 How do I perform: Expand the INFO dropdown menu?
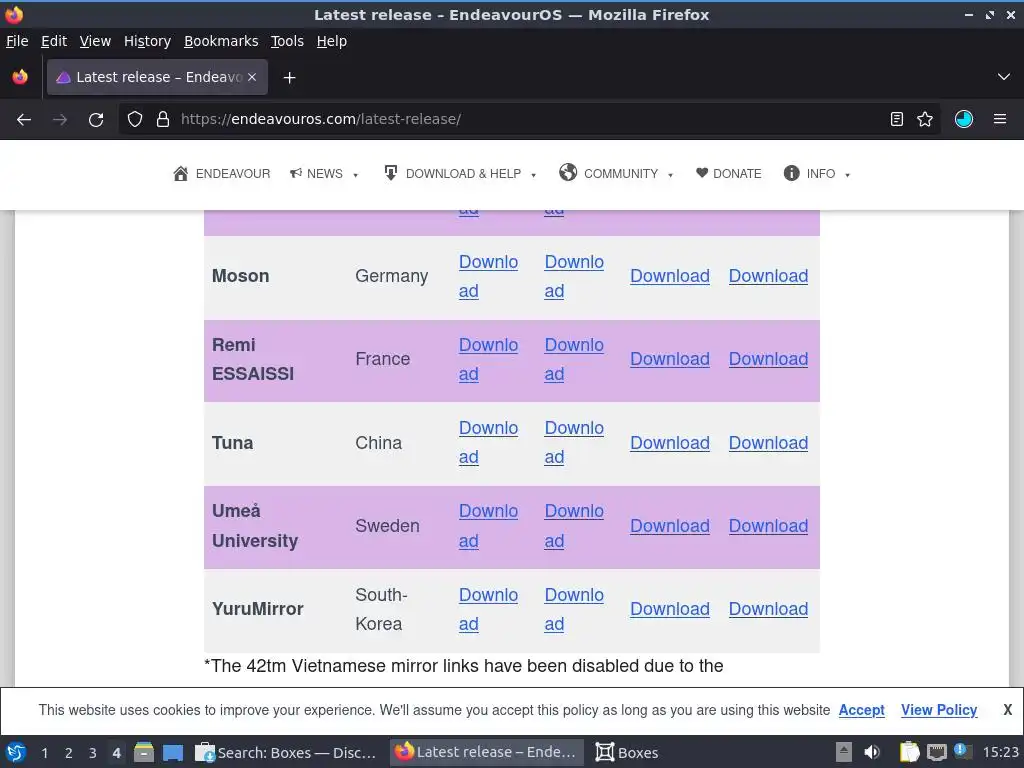point(816,174)
